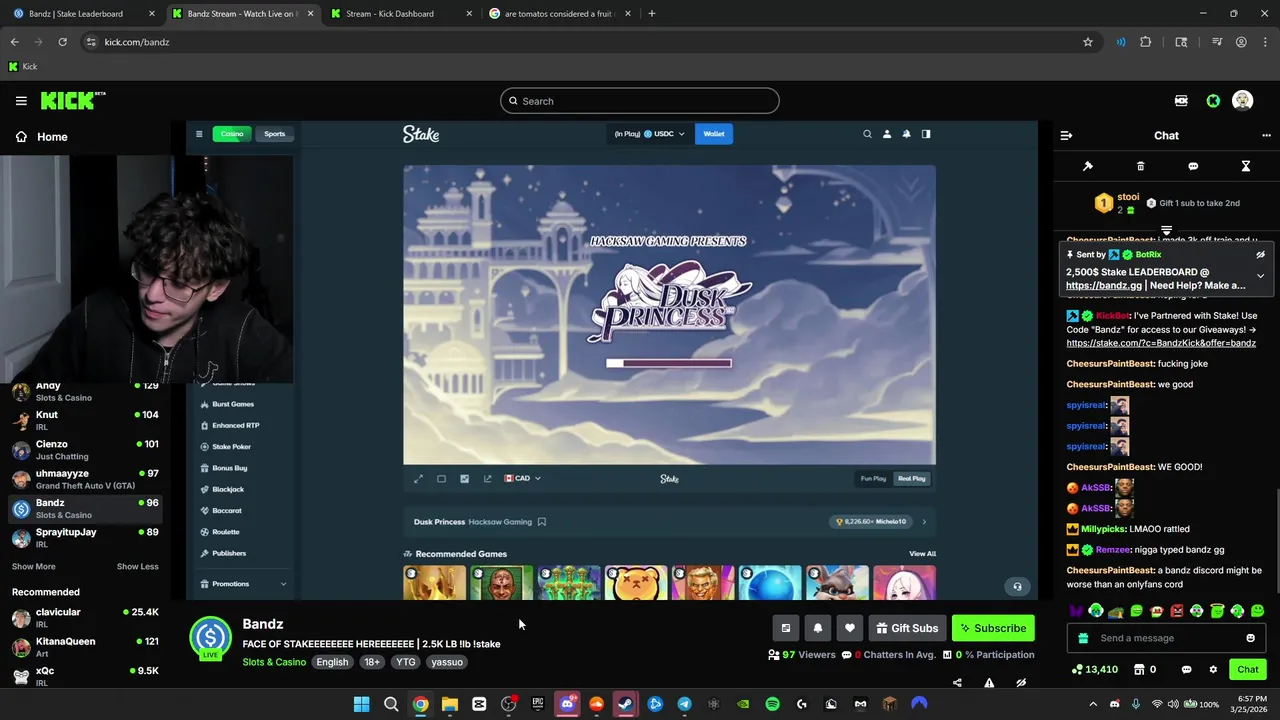Open the emoji picker in message box
1280x720 pixels.
1250,638
